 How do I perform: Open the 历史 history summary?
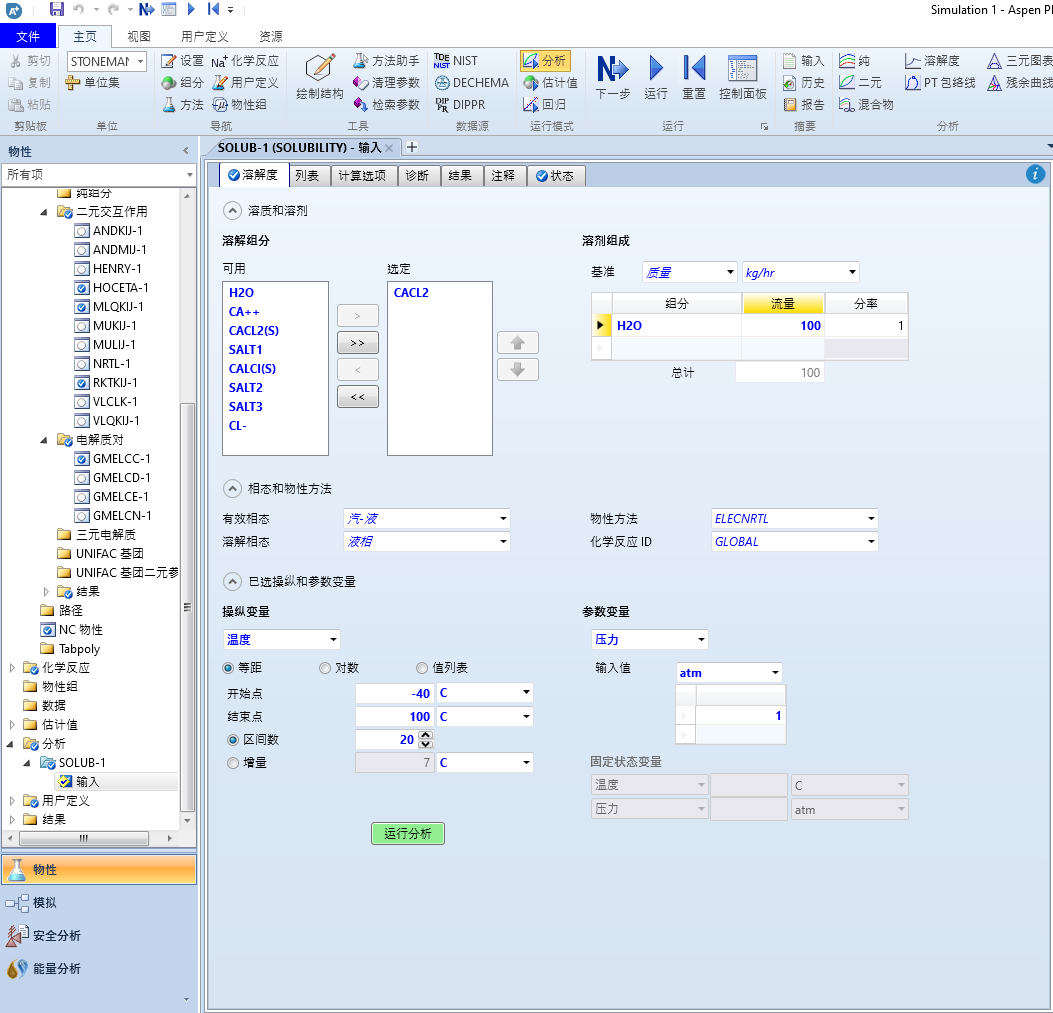(x=804, y=83)
